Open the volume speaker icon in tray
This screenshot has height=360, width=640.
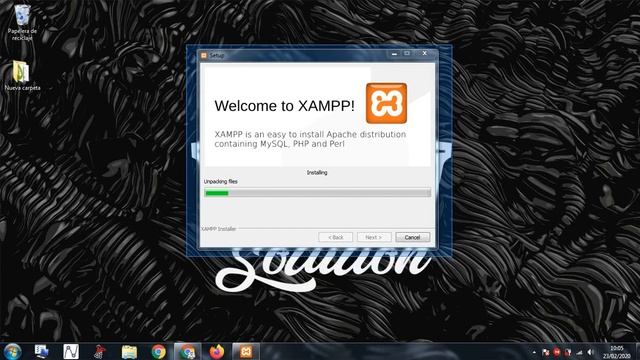(x=591, y=352)
